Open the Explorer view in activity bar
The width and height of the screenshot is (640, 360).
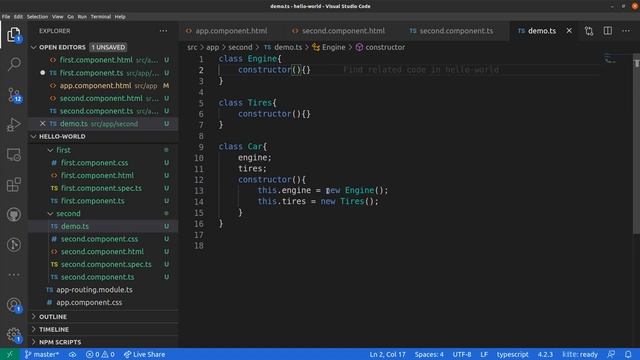pos(14,35)
